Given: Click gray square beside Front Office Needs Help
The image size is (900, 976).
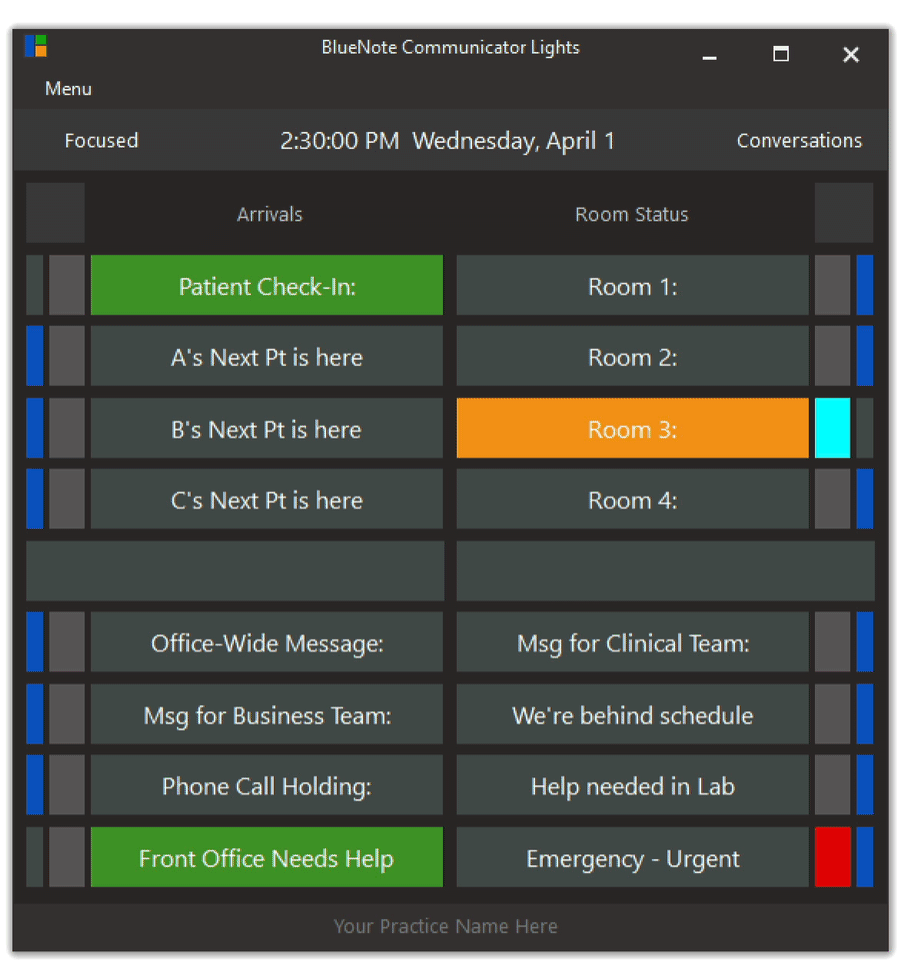Looking at the screenshot, I should point(67,858).
